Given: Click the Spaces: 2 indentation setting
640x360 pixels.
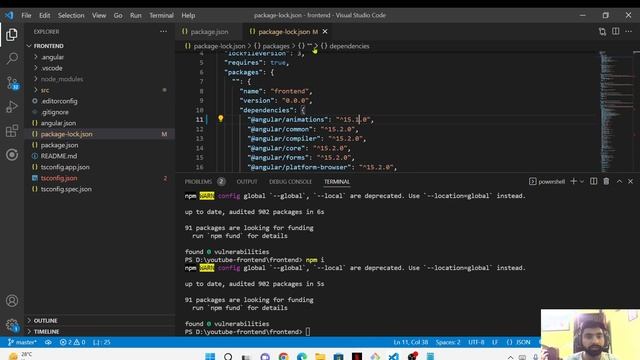Looking at the screenshot, I should pyautogui.click(x=448, y=342).
